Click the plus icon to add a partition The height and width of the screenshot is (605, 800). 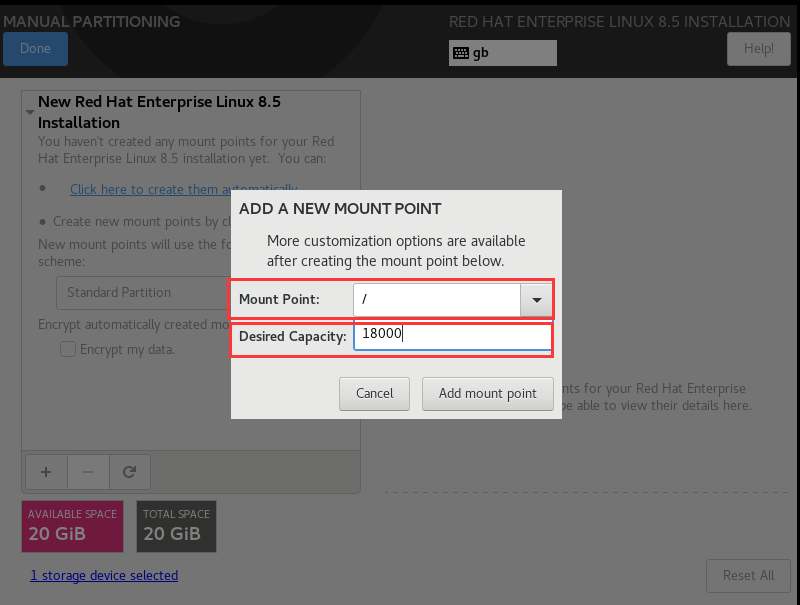click(46, 472)
